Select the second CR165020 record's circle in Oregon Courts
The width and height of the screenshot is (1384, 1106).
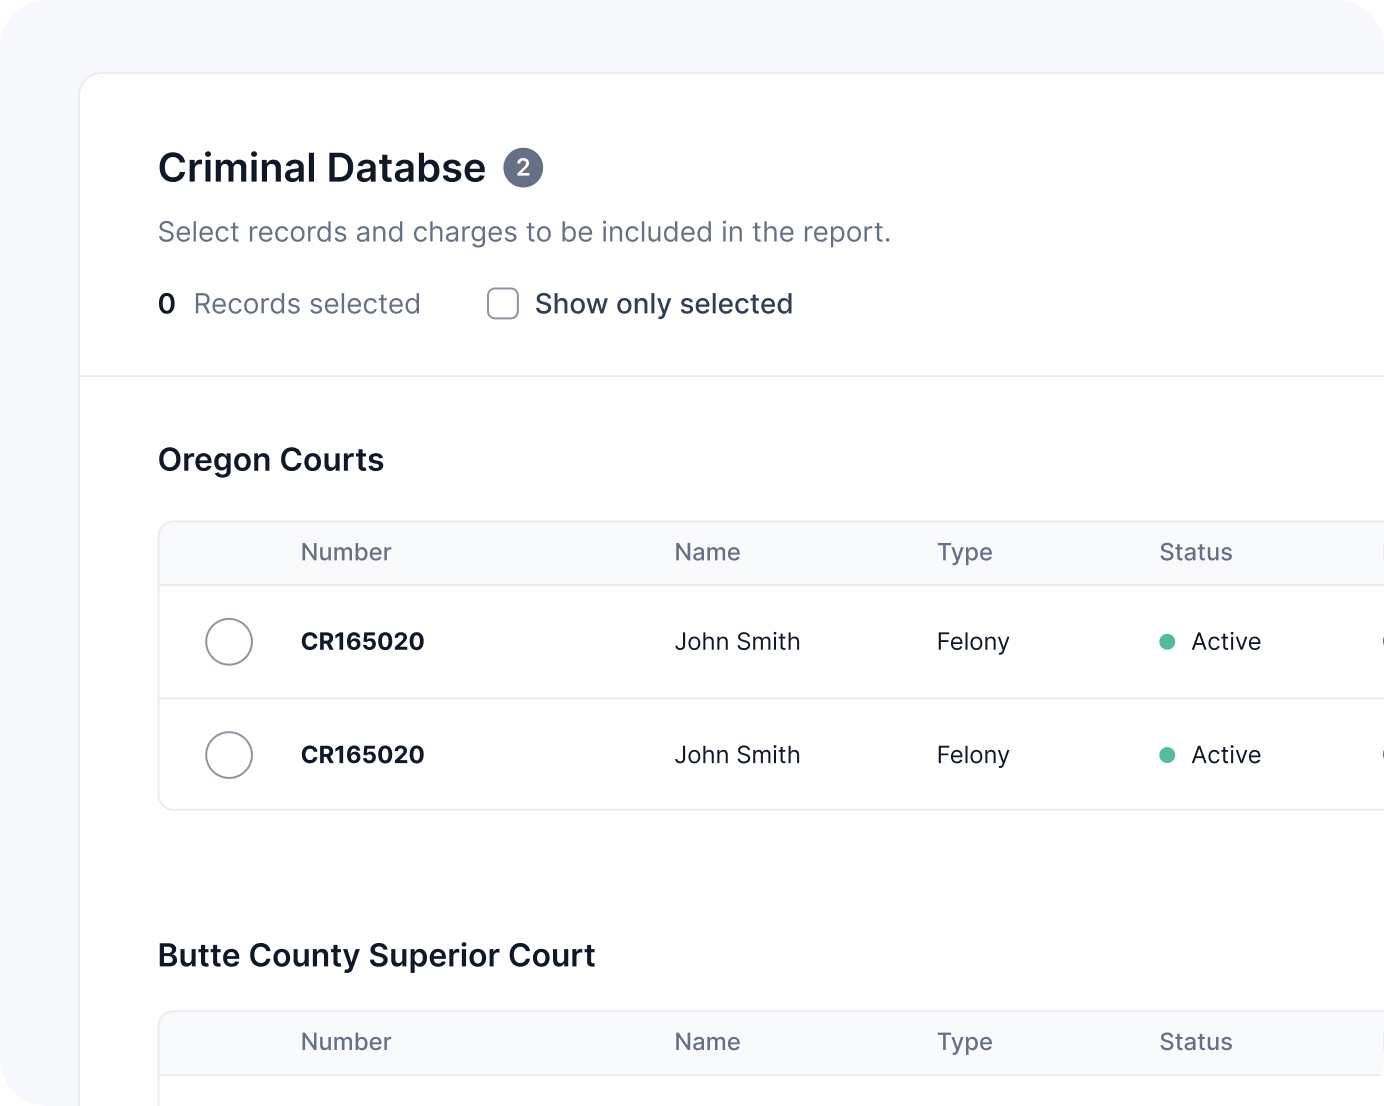point(229,754)
